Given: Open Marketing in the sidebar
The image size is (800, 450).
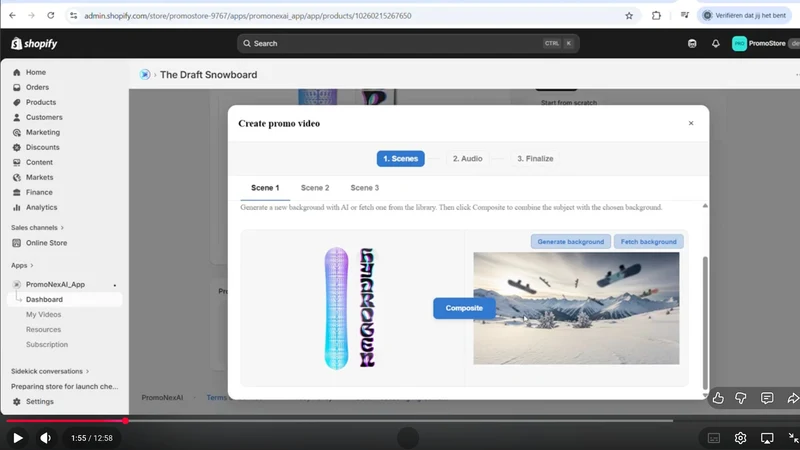Looking at the screenshot, I should [43, 132].
